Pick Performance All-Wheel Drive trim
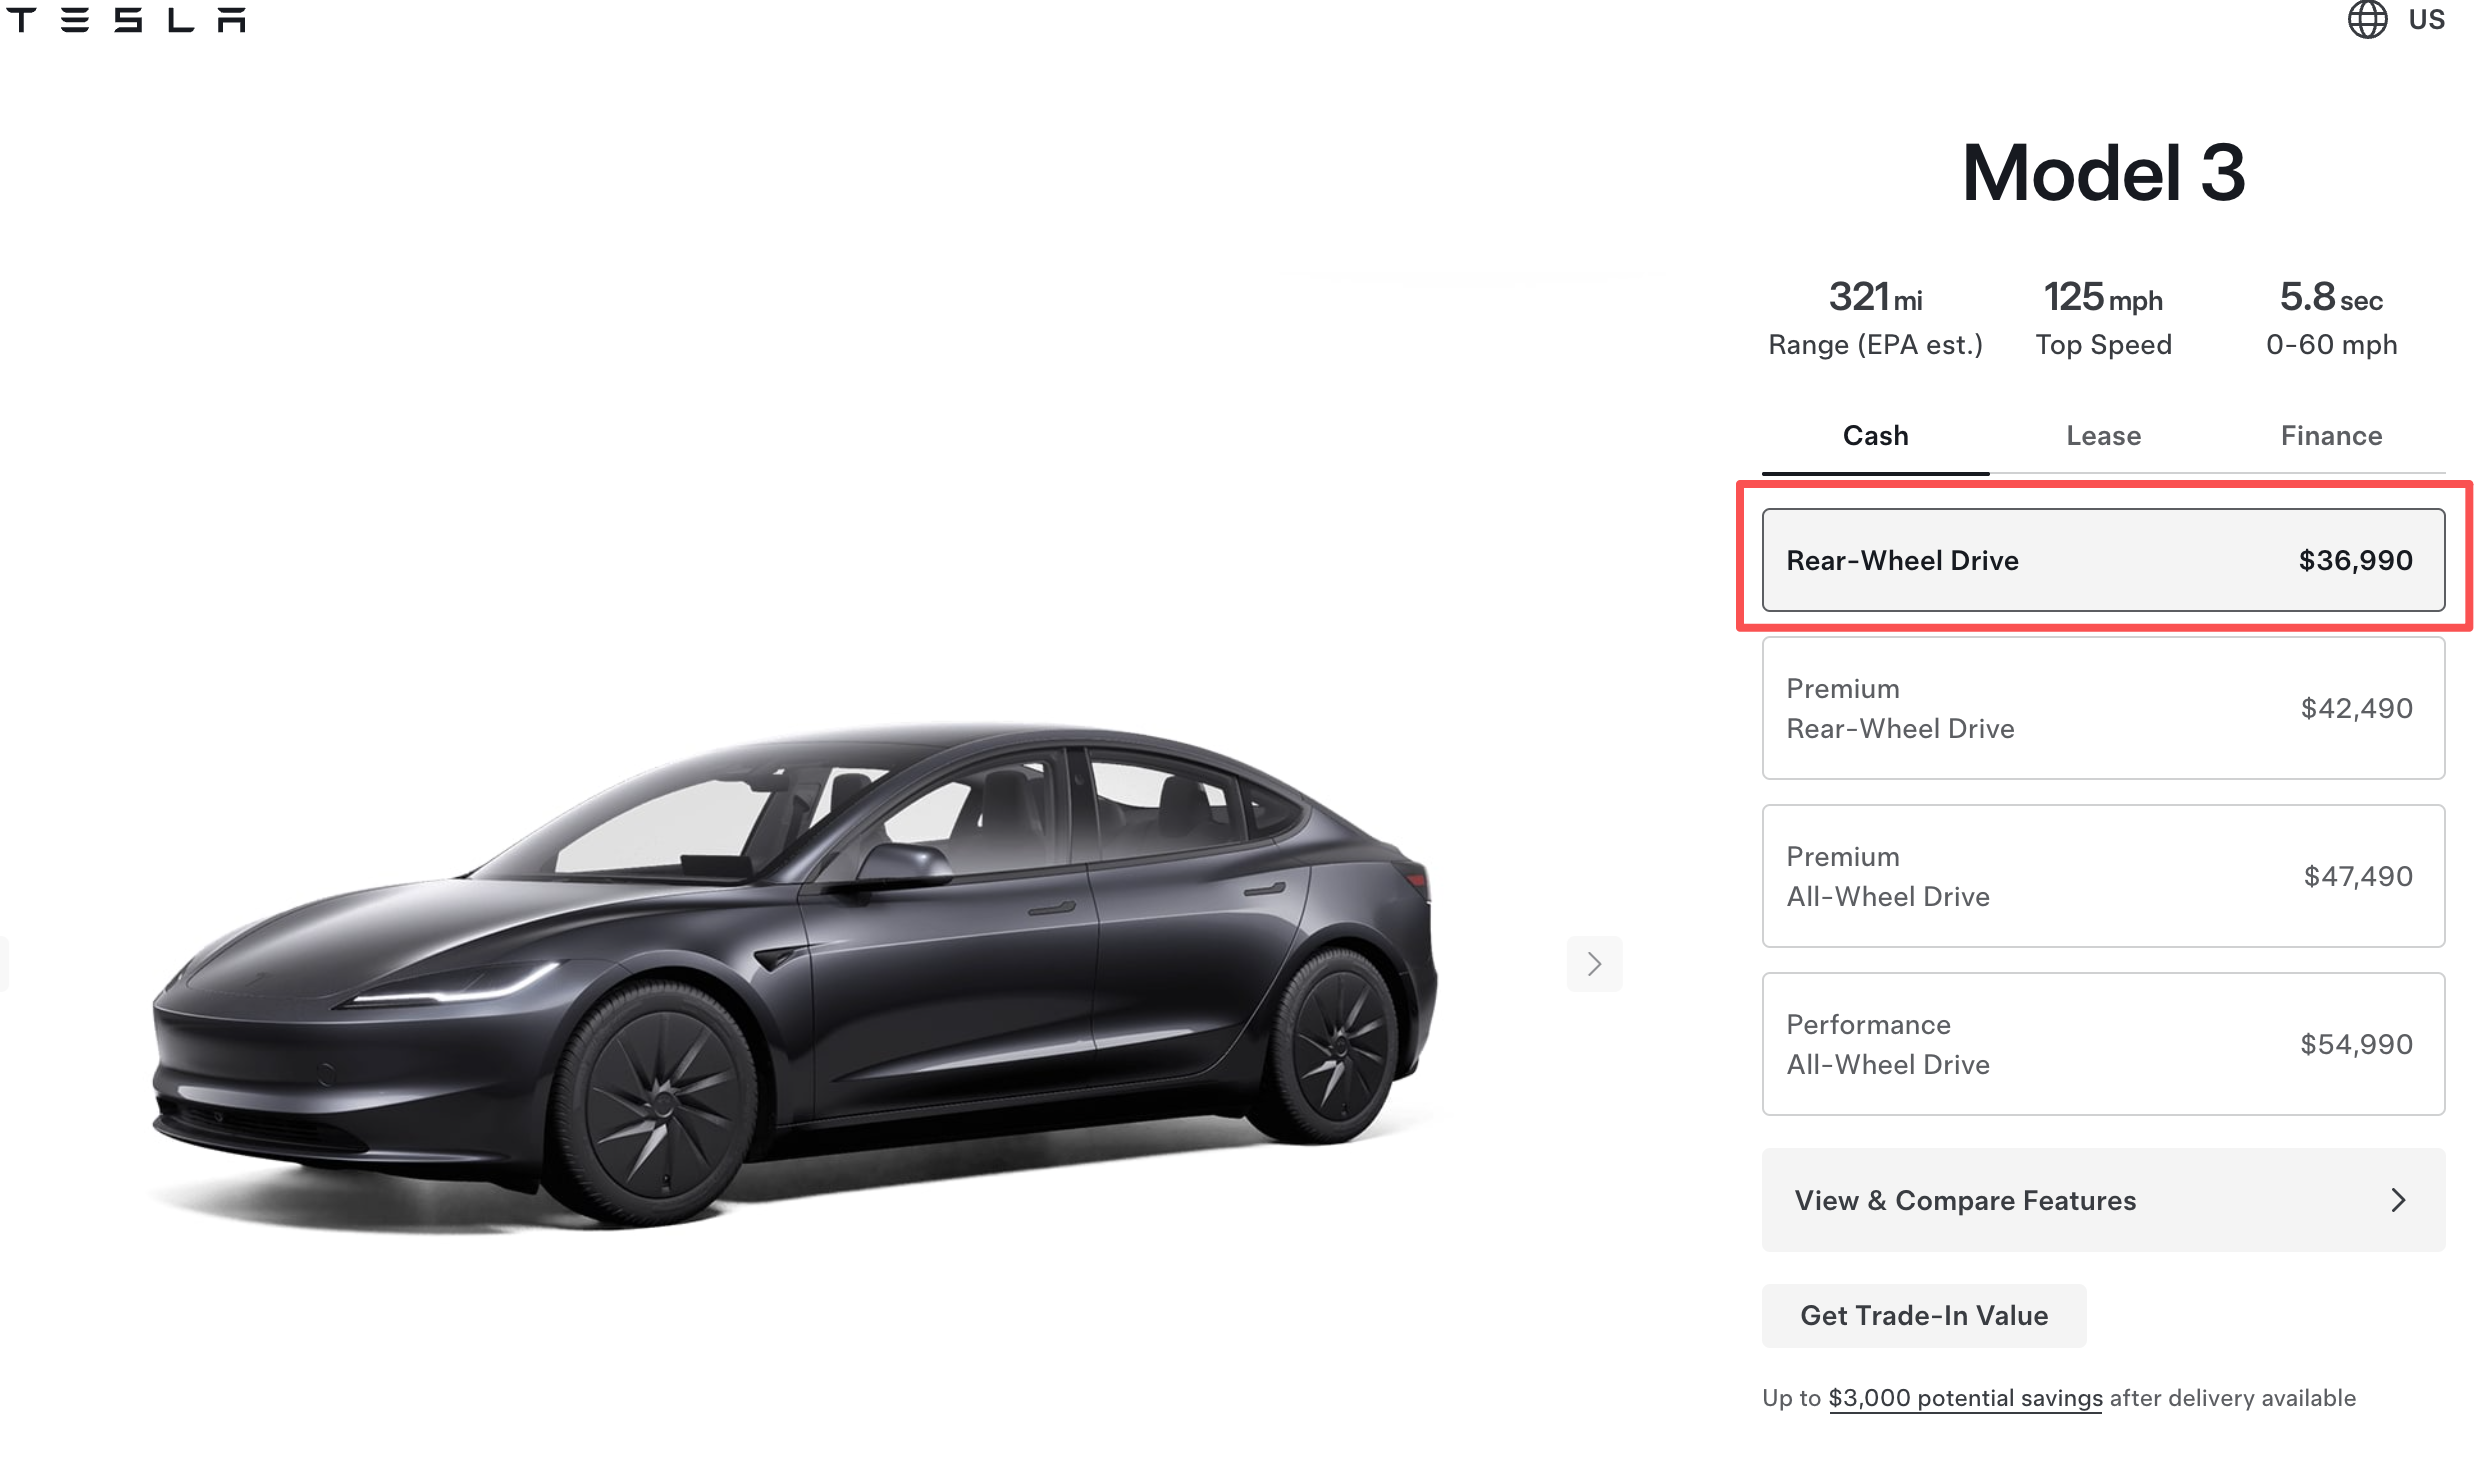The image size is (2486, 1482). 2103,1044
